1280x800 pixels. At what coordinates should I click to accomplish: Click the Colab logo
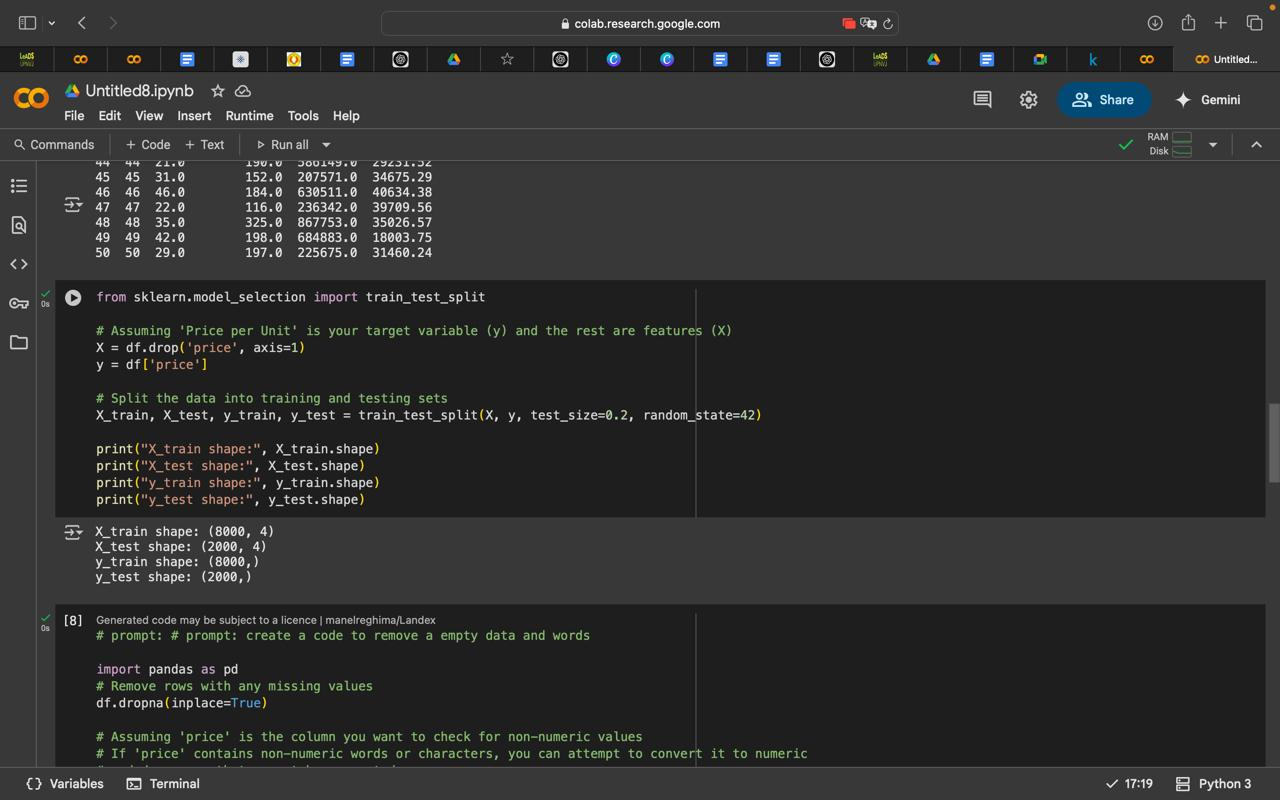pyautogui.click(x=31, y=98)
